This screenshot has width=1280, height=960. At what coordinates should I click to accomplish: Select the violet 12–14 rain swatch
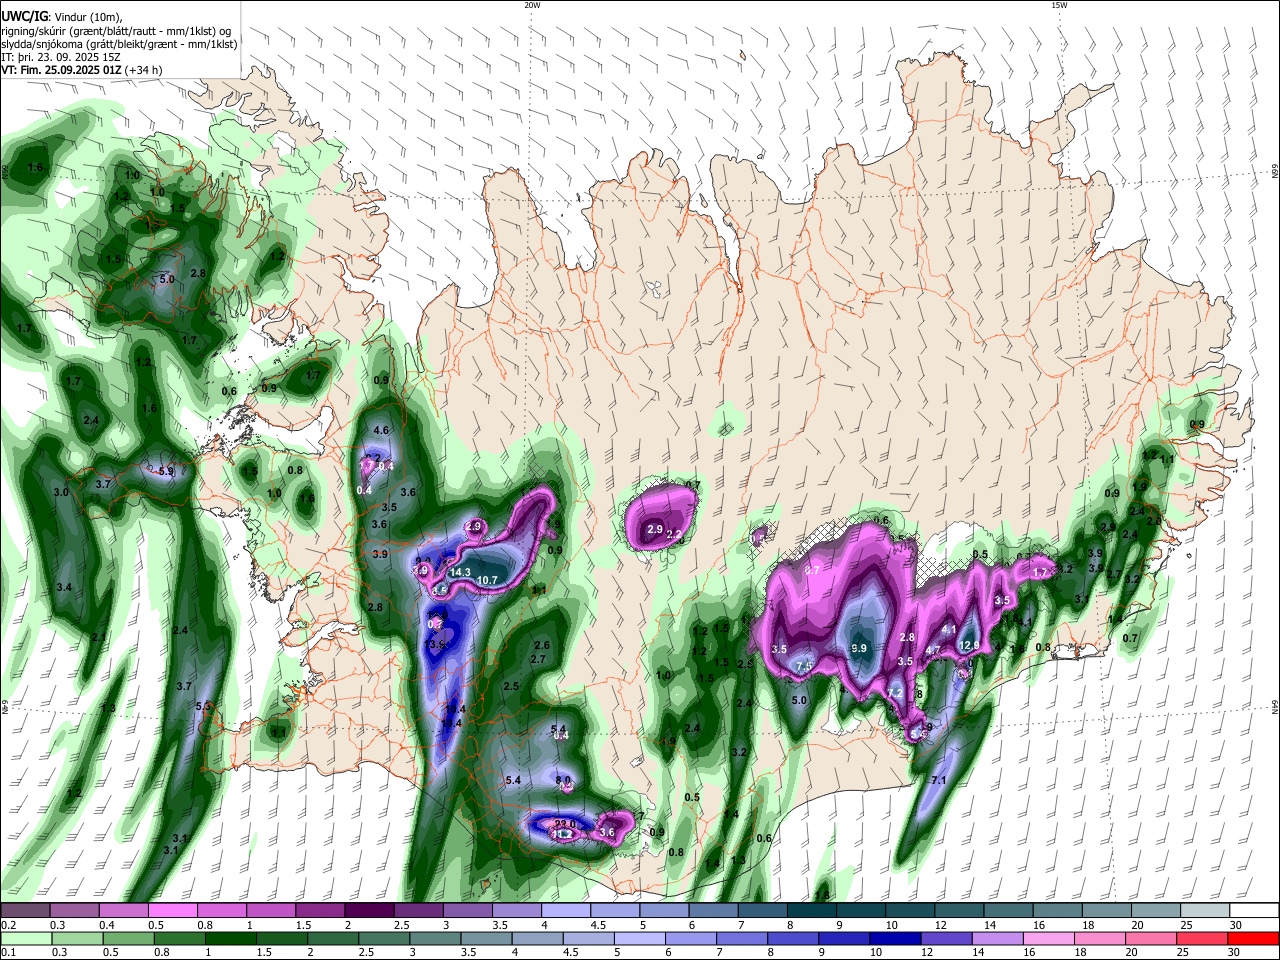coord(946,938)
